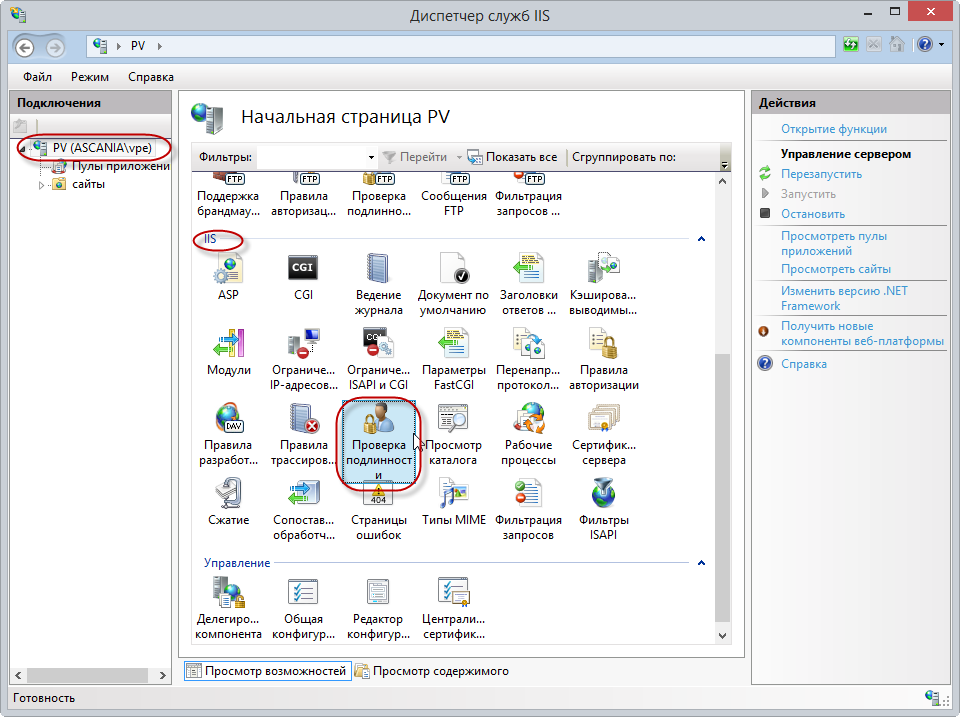The image size is (960, 717).
Task: Open the ASP feature icon
Action: (x=228, y=277)
